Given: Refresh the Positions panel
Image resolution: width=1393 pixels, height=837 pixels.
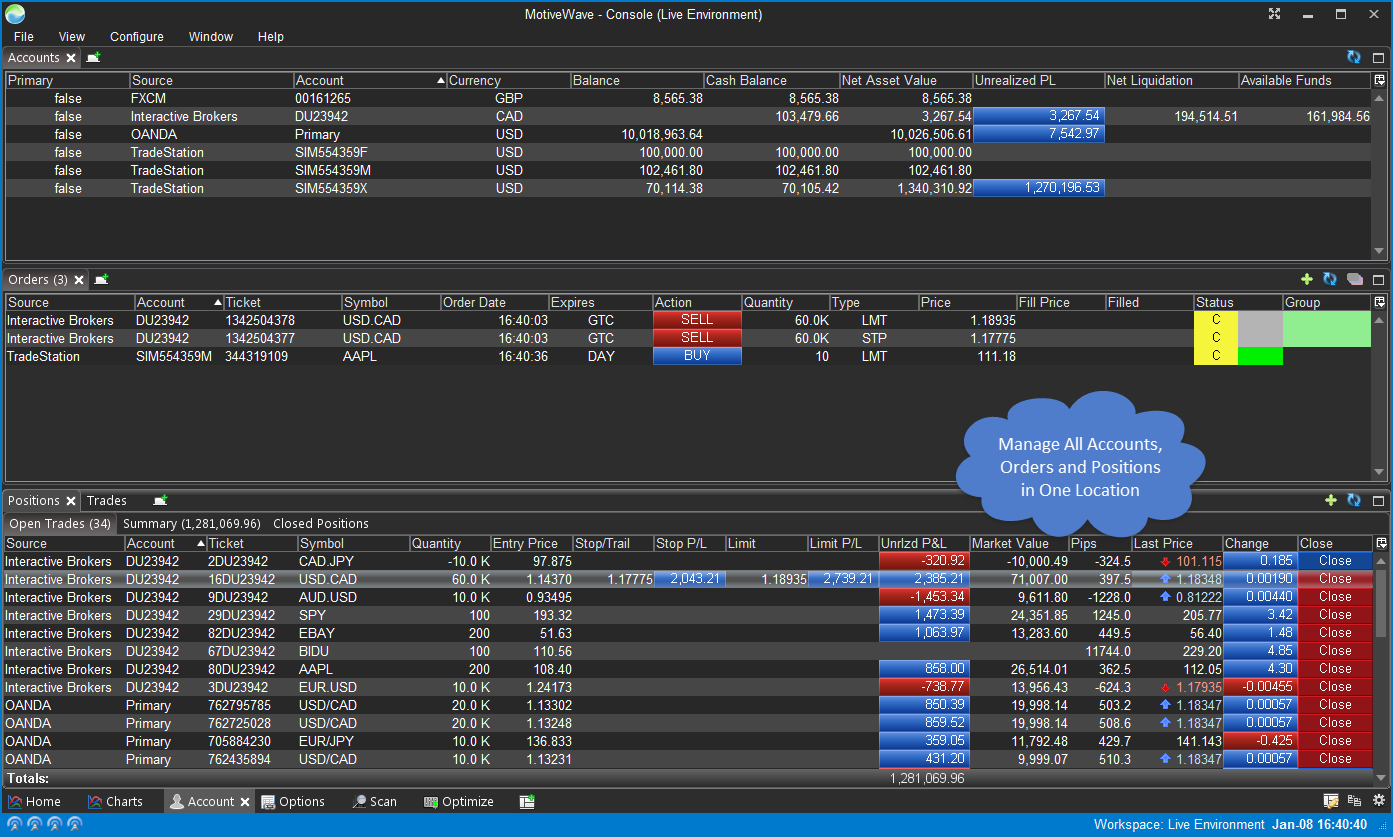Looking at the screenshot, I should (x=1354, y=500).
